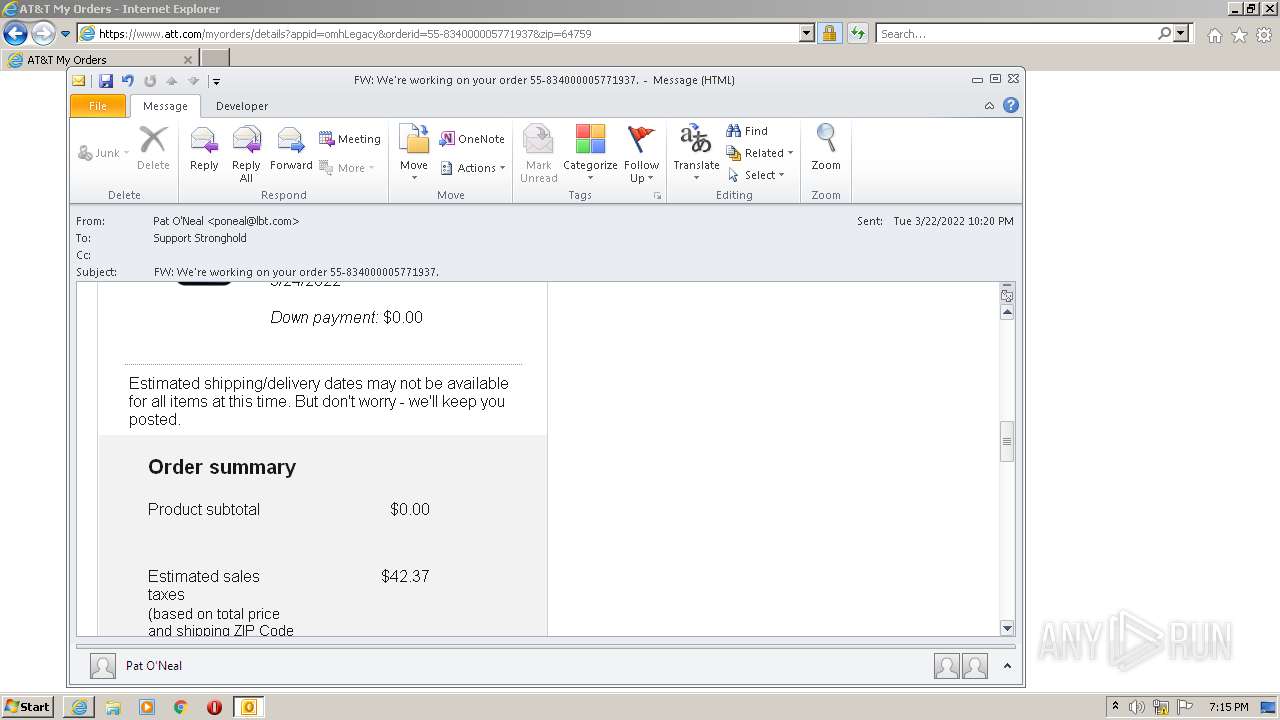Viewport: 1280px width, 720px height.
Task: Click the vertical scrollbar thumb in message
Action: pos(1007,441)
